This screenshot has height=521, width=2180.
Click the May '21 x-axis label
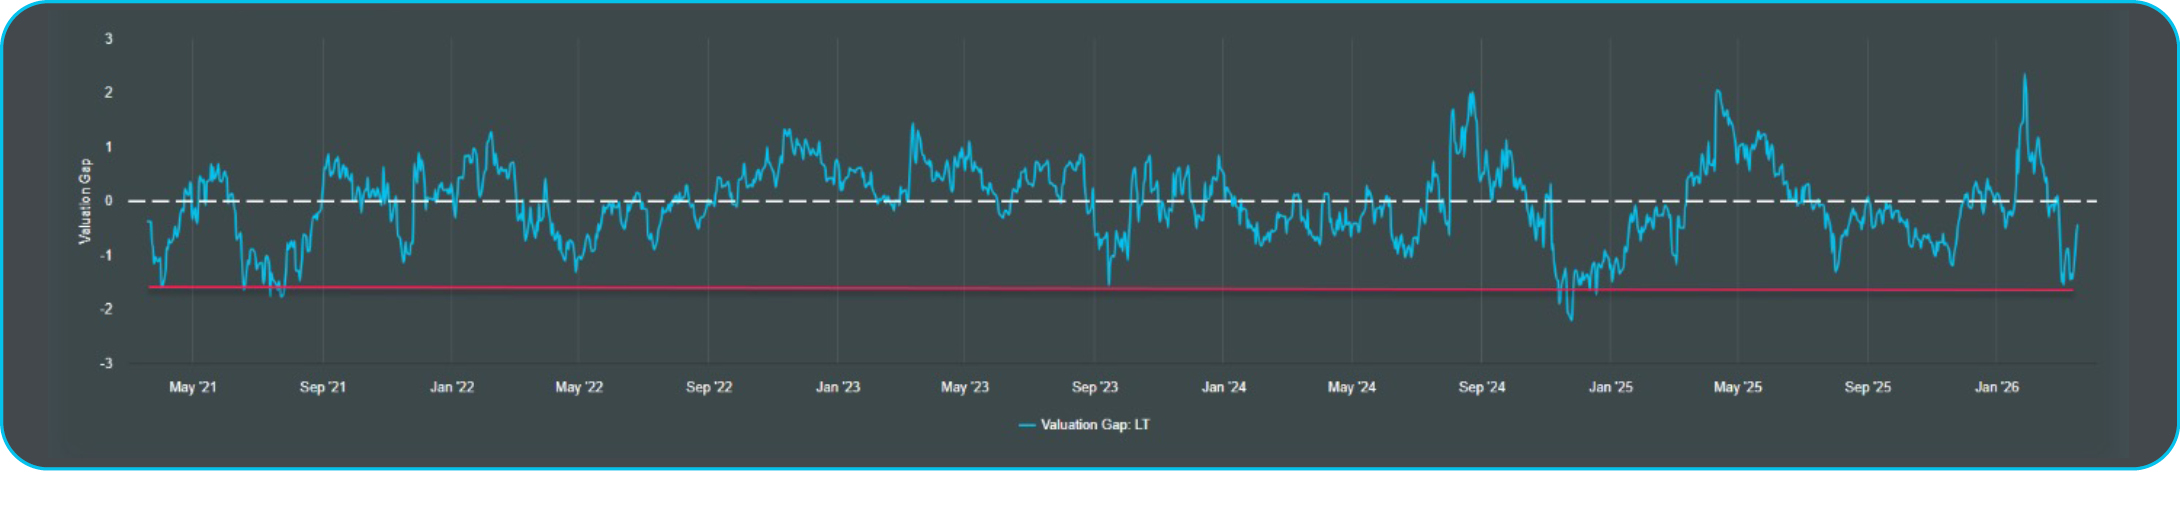(x=192, y=387)
